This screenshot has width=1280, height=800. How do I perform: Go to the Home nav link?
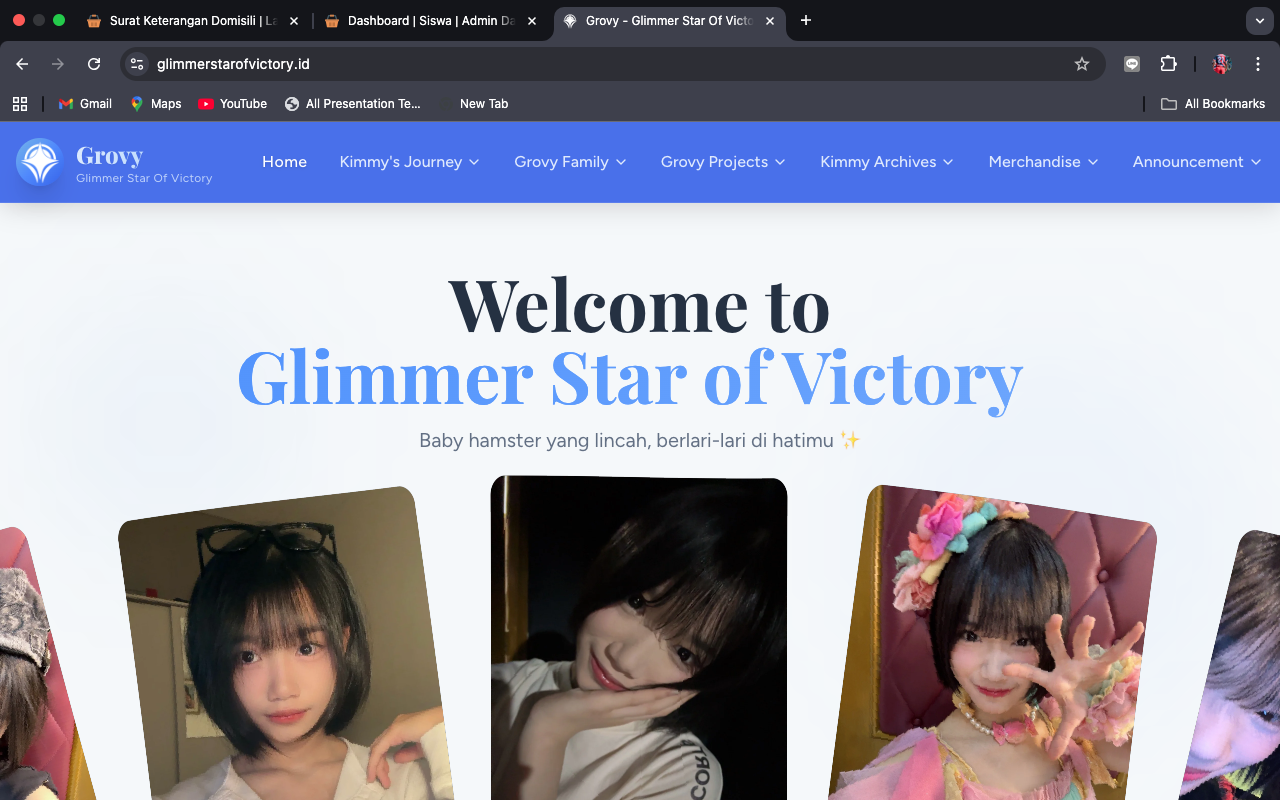click(x=284, y=162)
